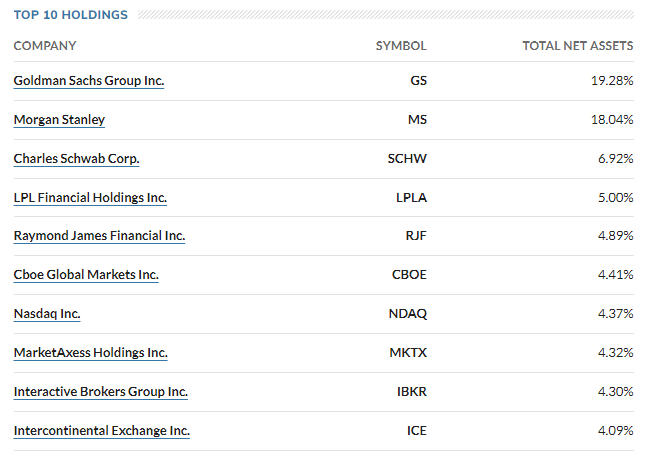Select the 6.92% net assets value
Screen dimensions: 649x458
(615, 158)
